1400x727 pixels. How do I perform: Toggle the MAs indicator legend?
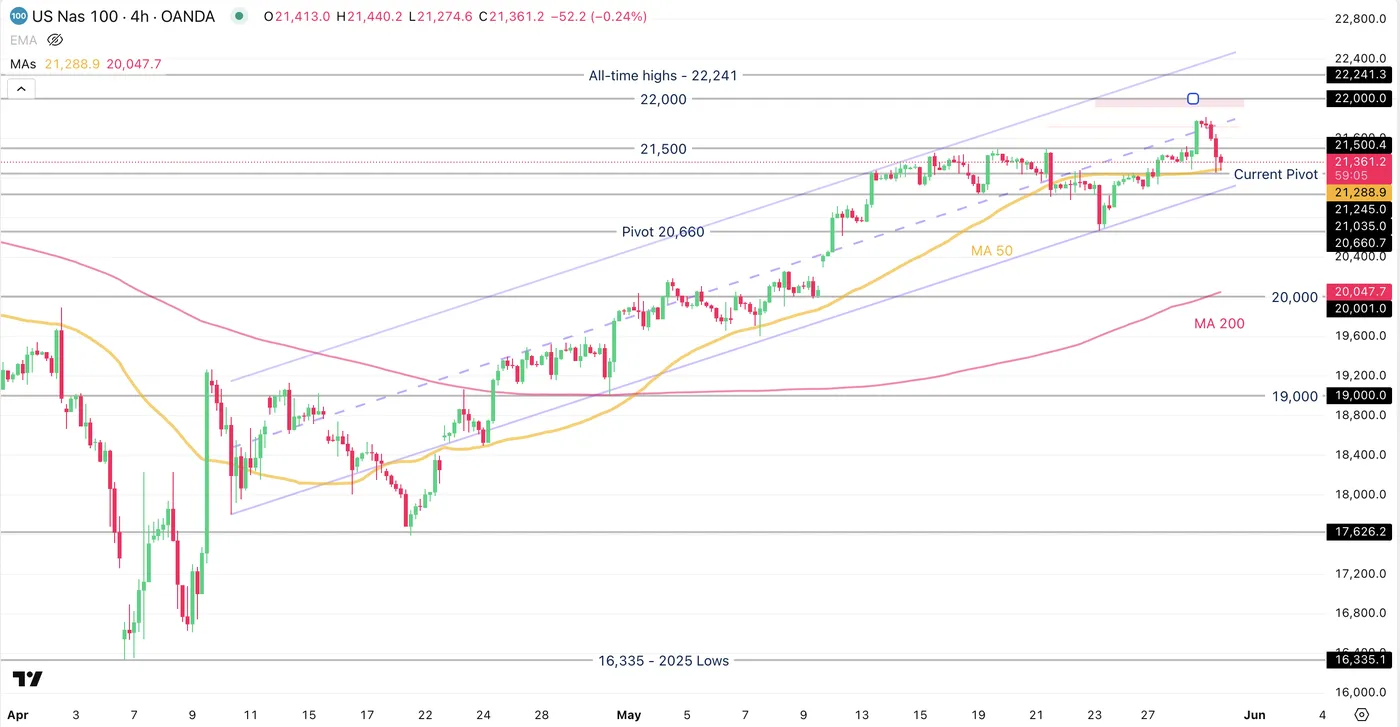pos(24,64)
